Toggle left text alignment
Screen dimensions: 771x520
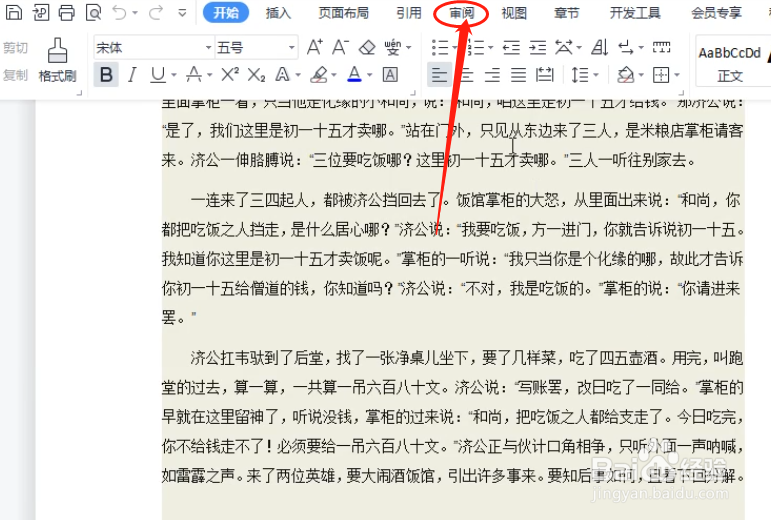pyautogui.click(x=440, y=75)
